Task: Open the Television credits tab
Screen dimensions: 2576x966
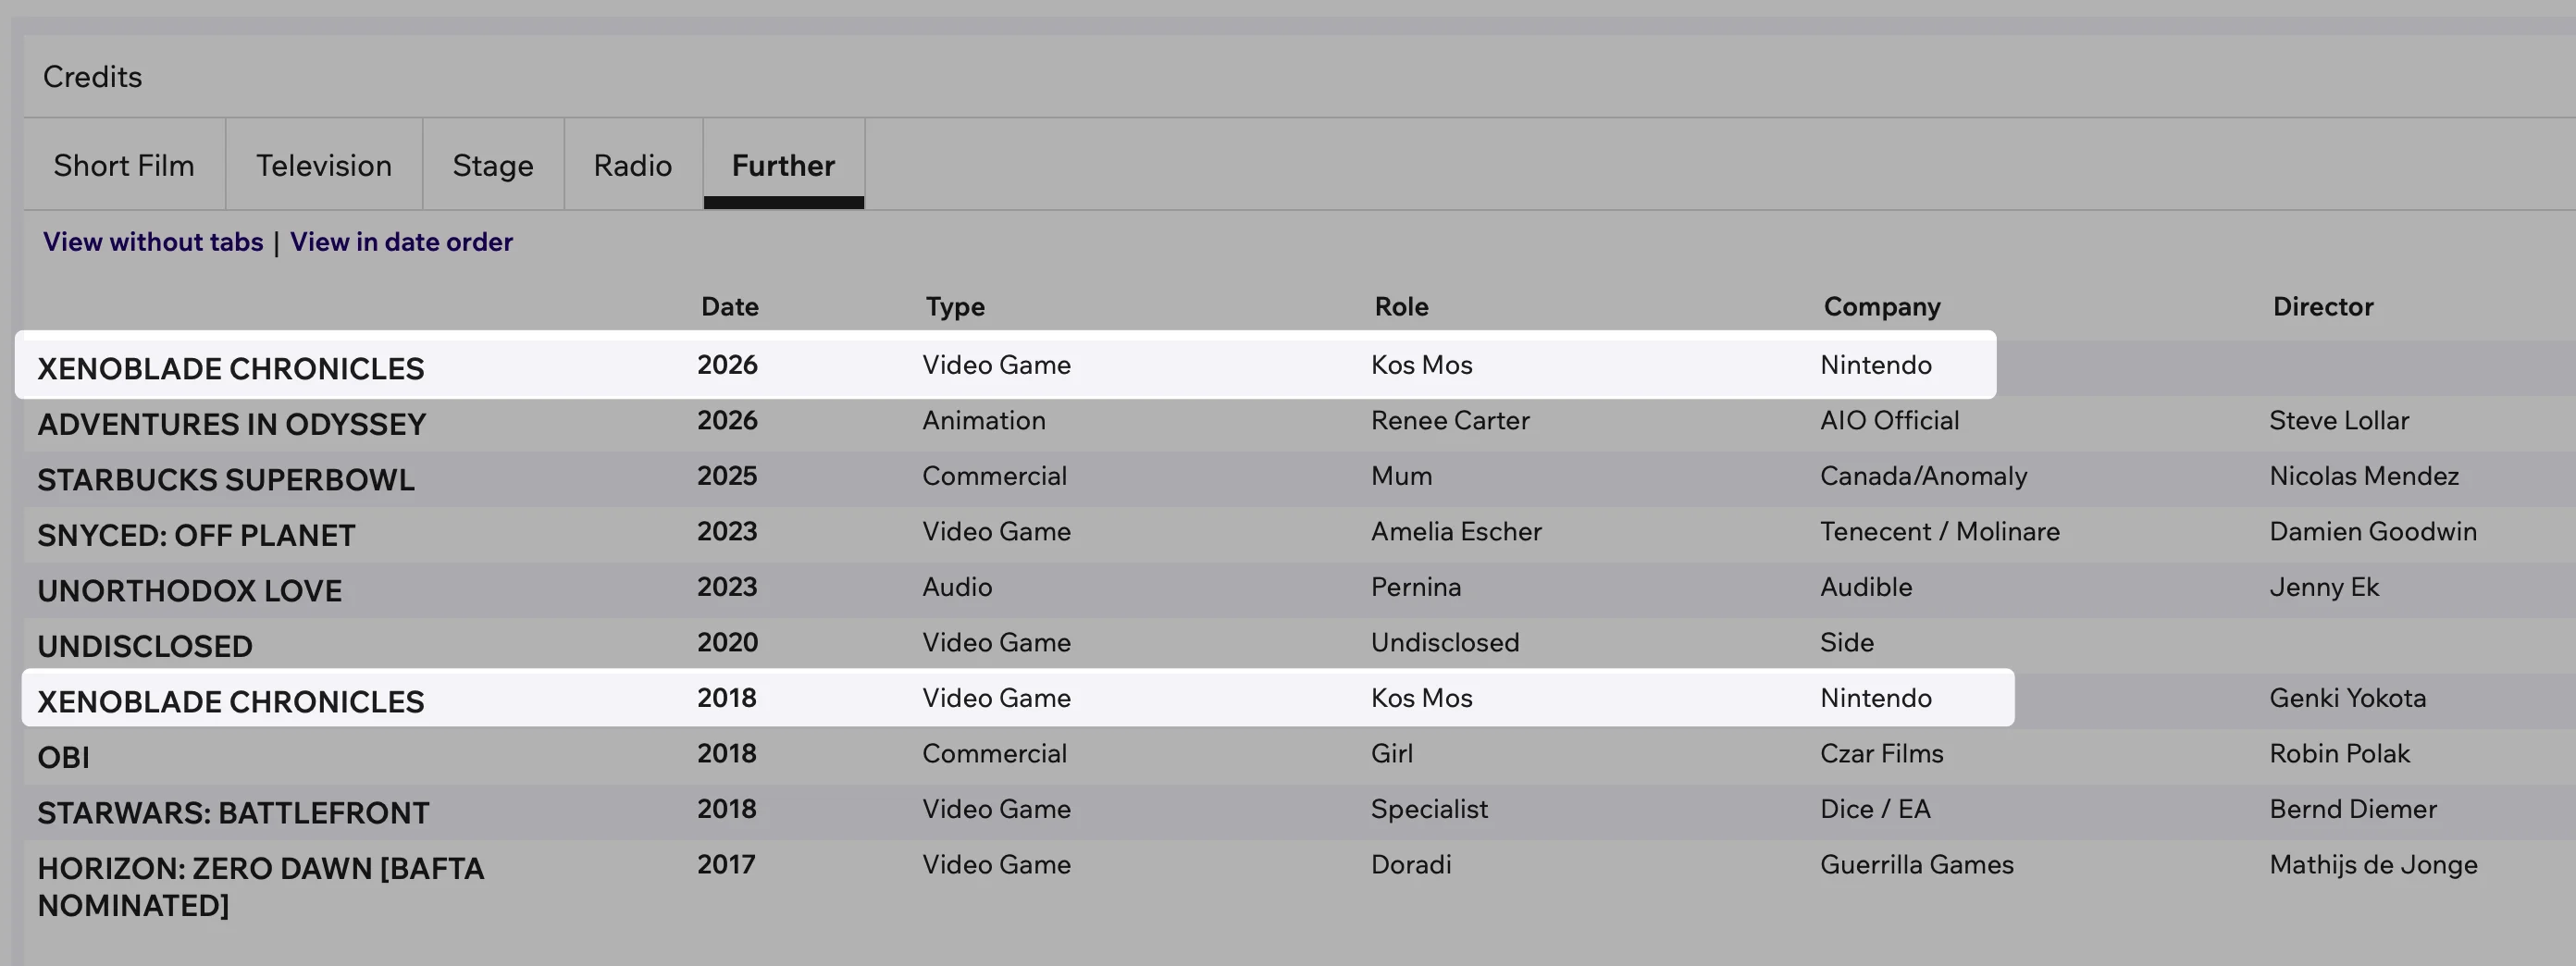Action: (x=324, y=165)
